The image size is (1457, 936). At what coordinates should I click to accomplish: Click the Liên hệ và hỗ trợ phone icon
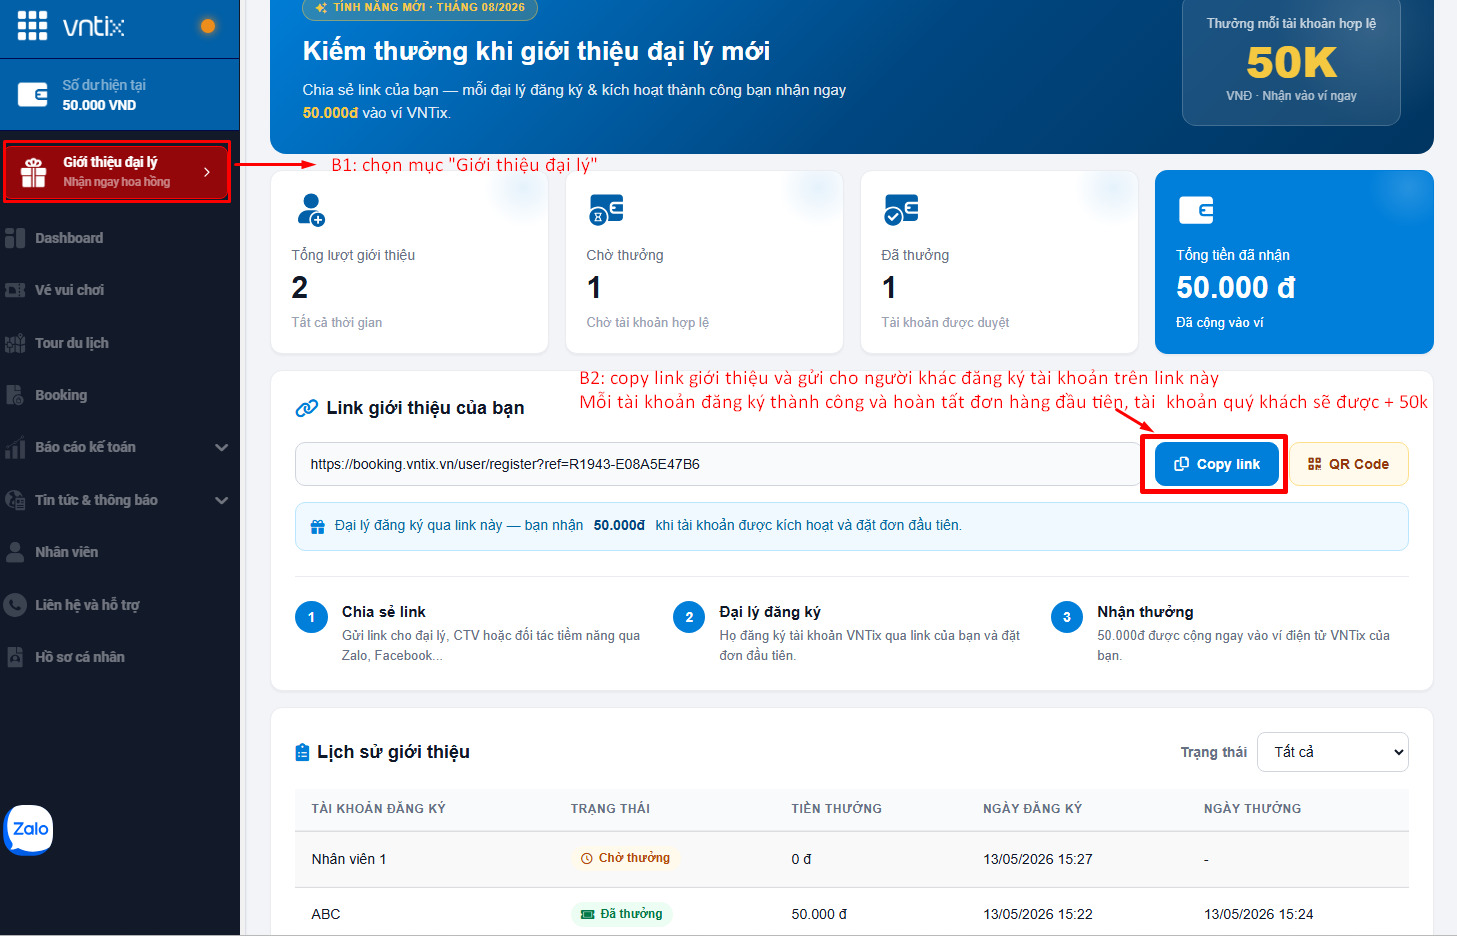pyautogui.click(x=15, y=605)
